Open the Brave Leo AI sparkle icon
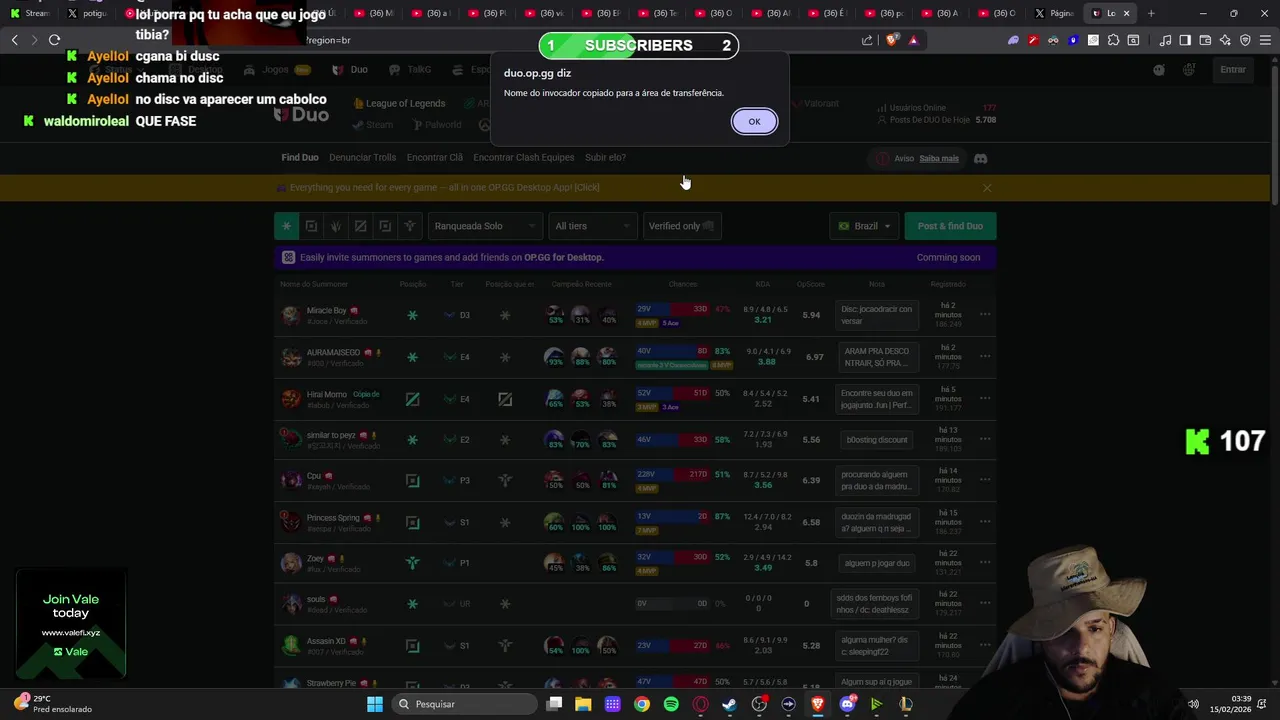 pos(1225,40)
